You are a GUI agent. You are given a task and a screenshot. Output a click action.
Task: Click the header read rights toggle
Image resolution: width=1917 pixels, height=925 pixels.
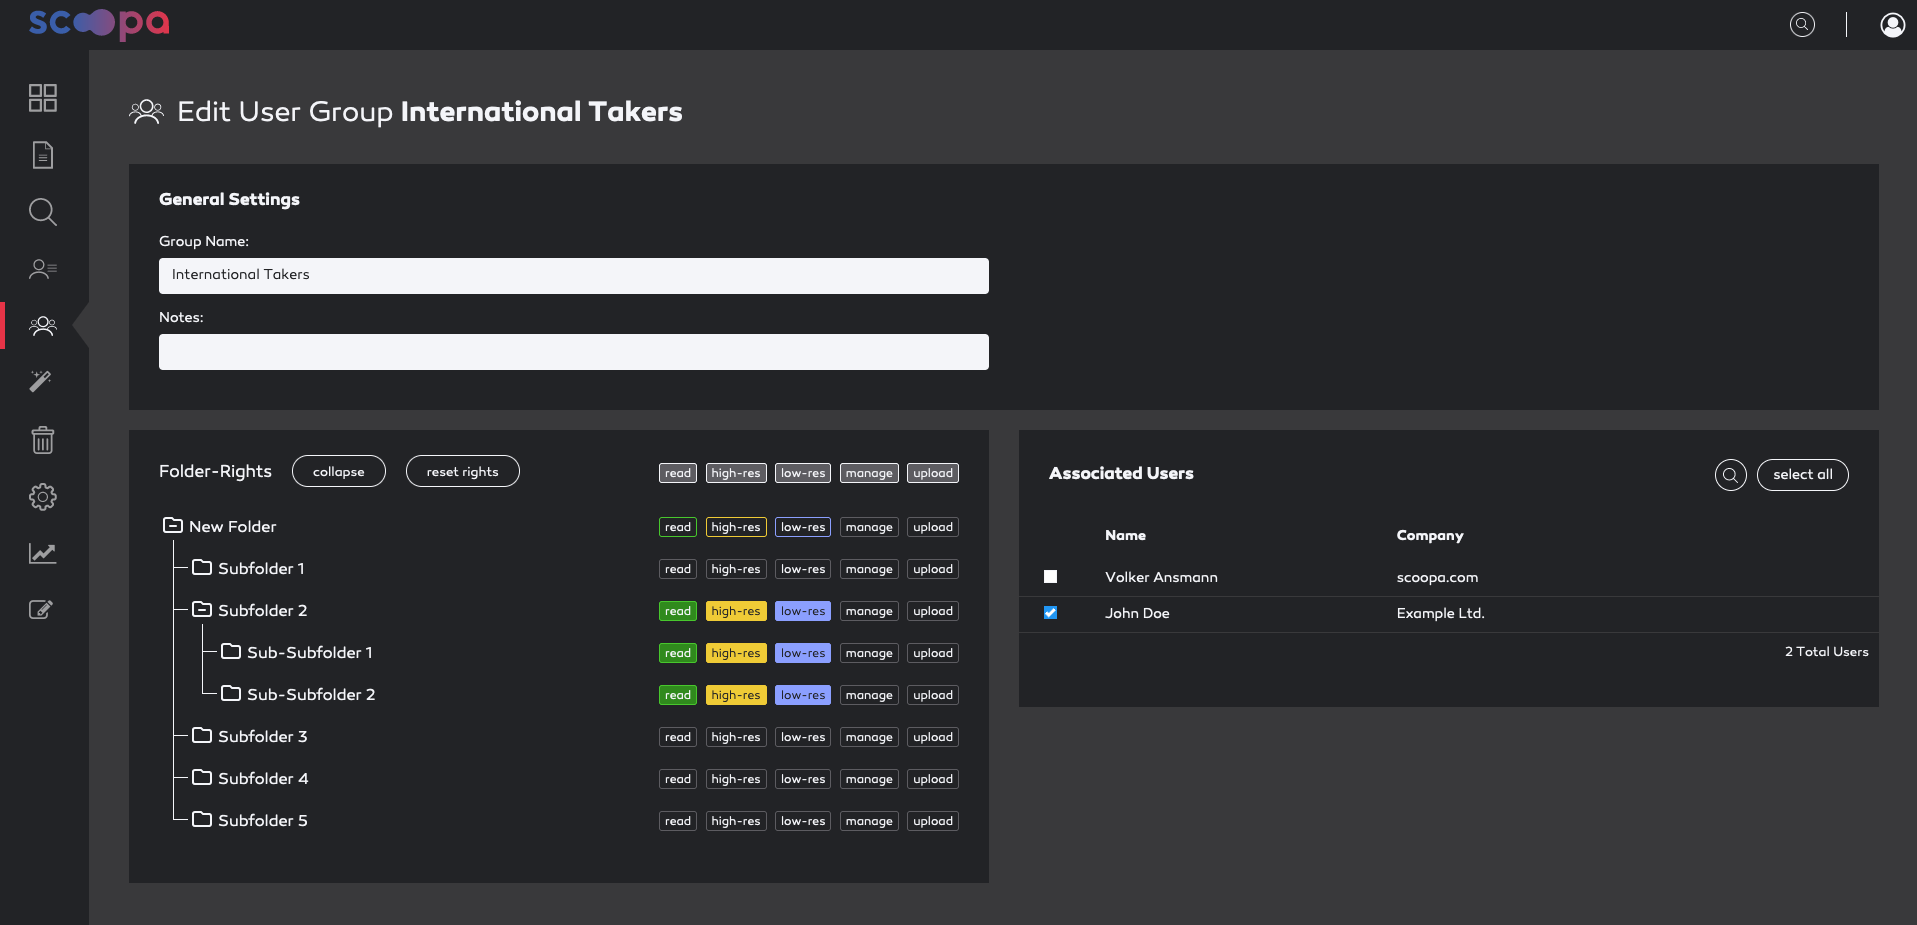click(x=678, y=473)
